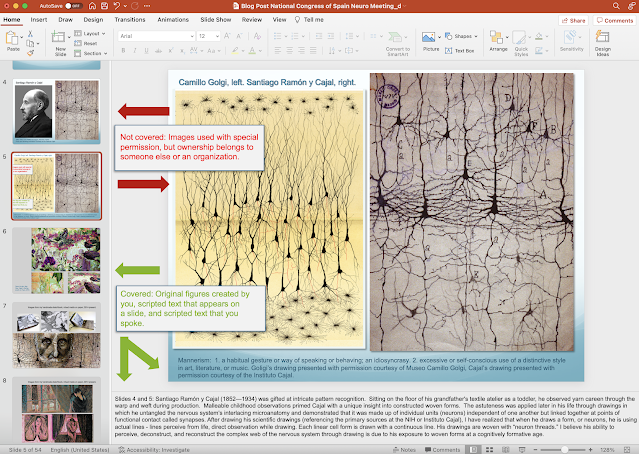Copy the selection

[30, 43]
